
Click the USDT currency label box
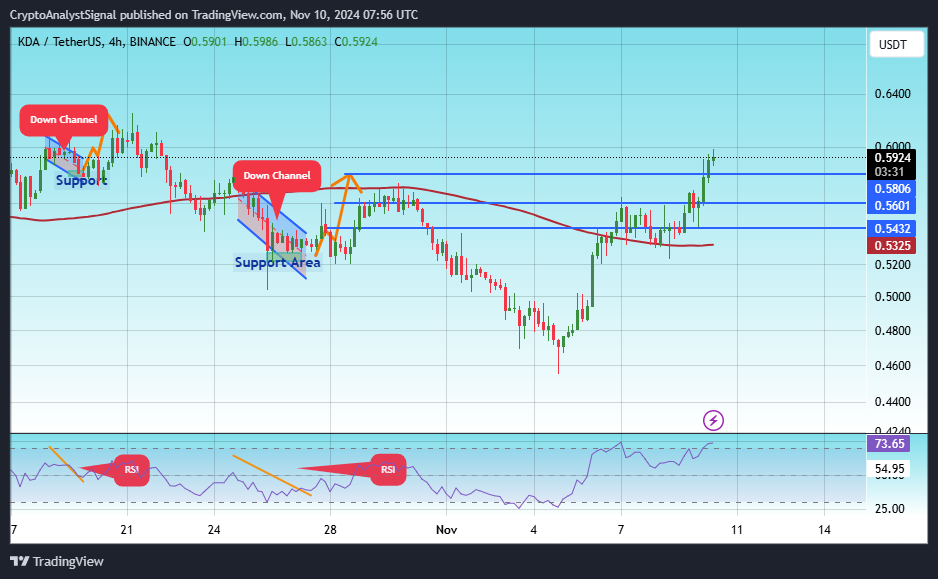pos(896,45)
